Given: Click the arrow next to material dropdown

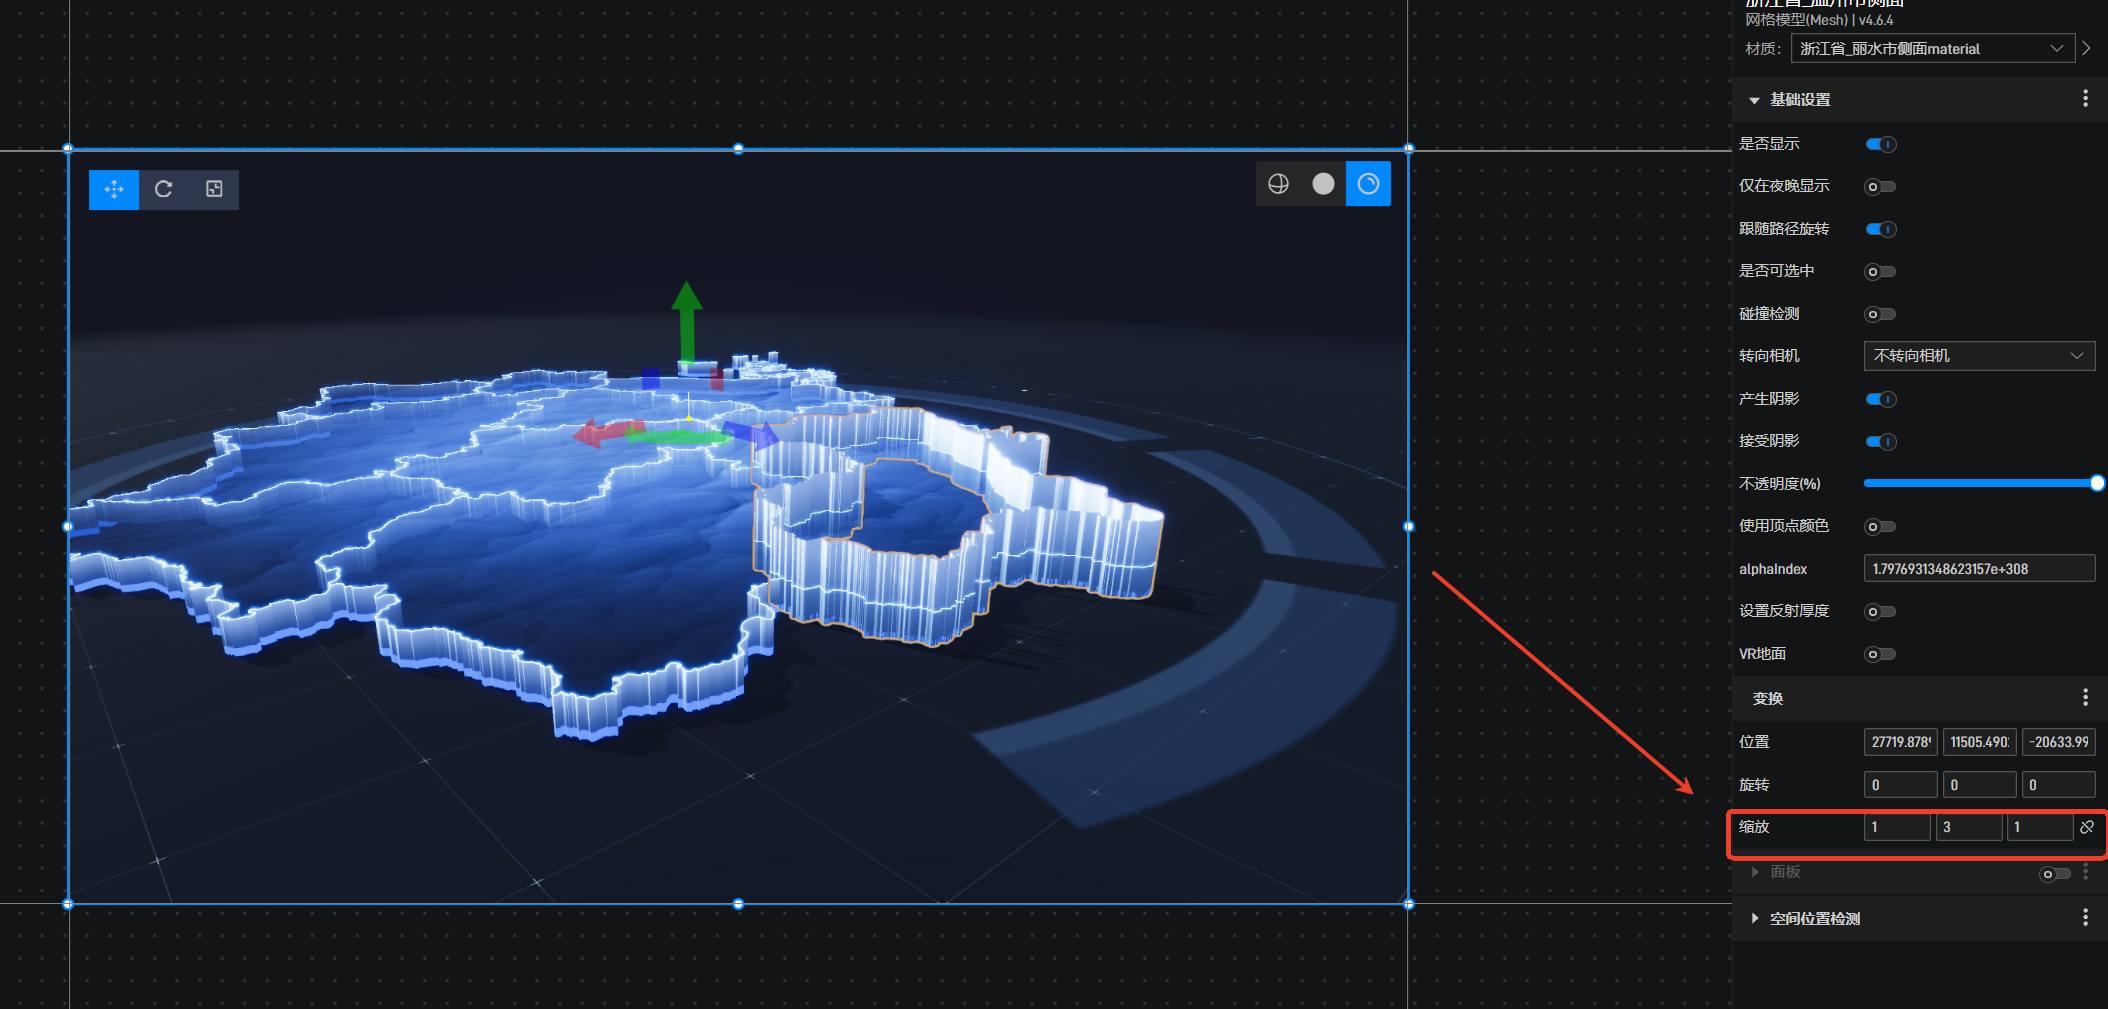Looking at the screenshot, I should pos(2087,48).
